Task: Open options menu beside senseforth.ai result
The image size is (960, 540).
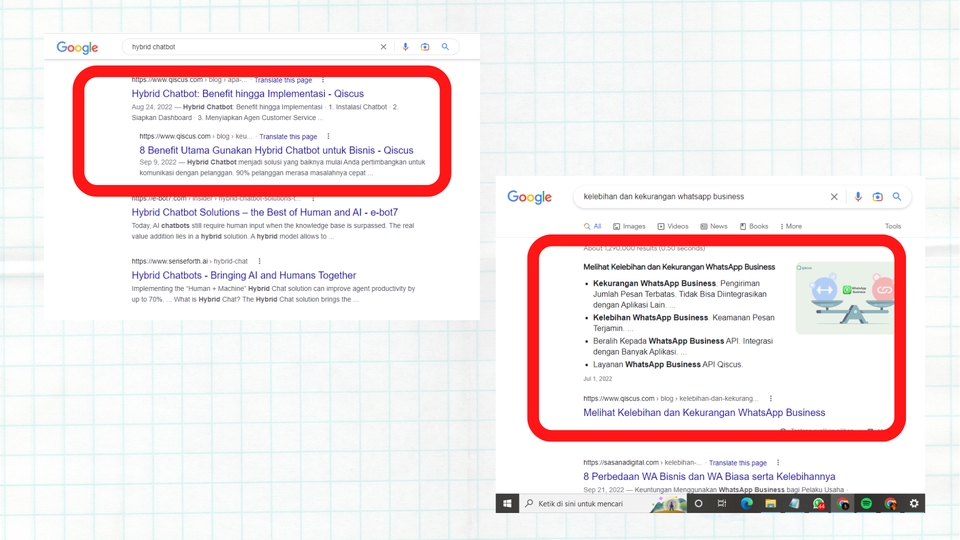Action: [x=260, y=261]
